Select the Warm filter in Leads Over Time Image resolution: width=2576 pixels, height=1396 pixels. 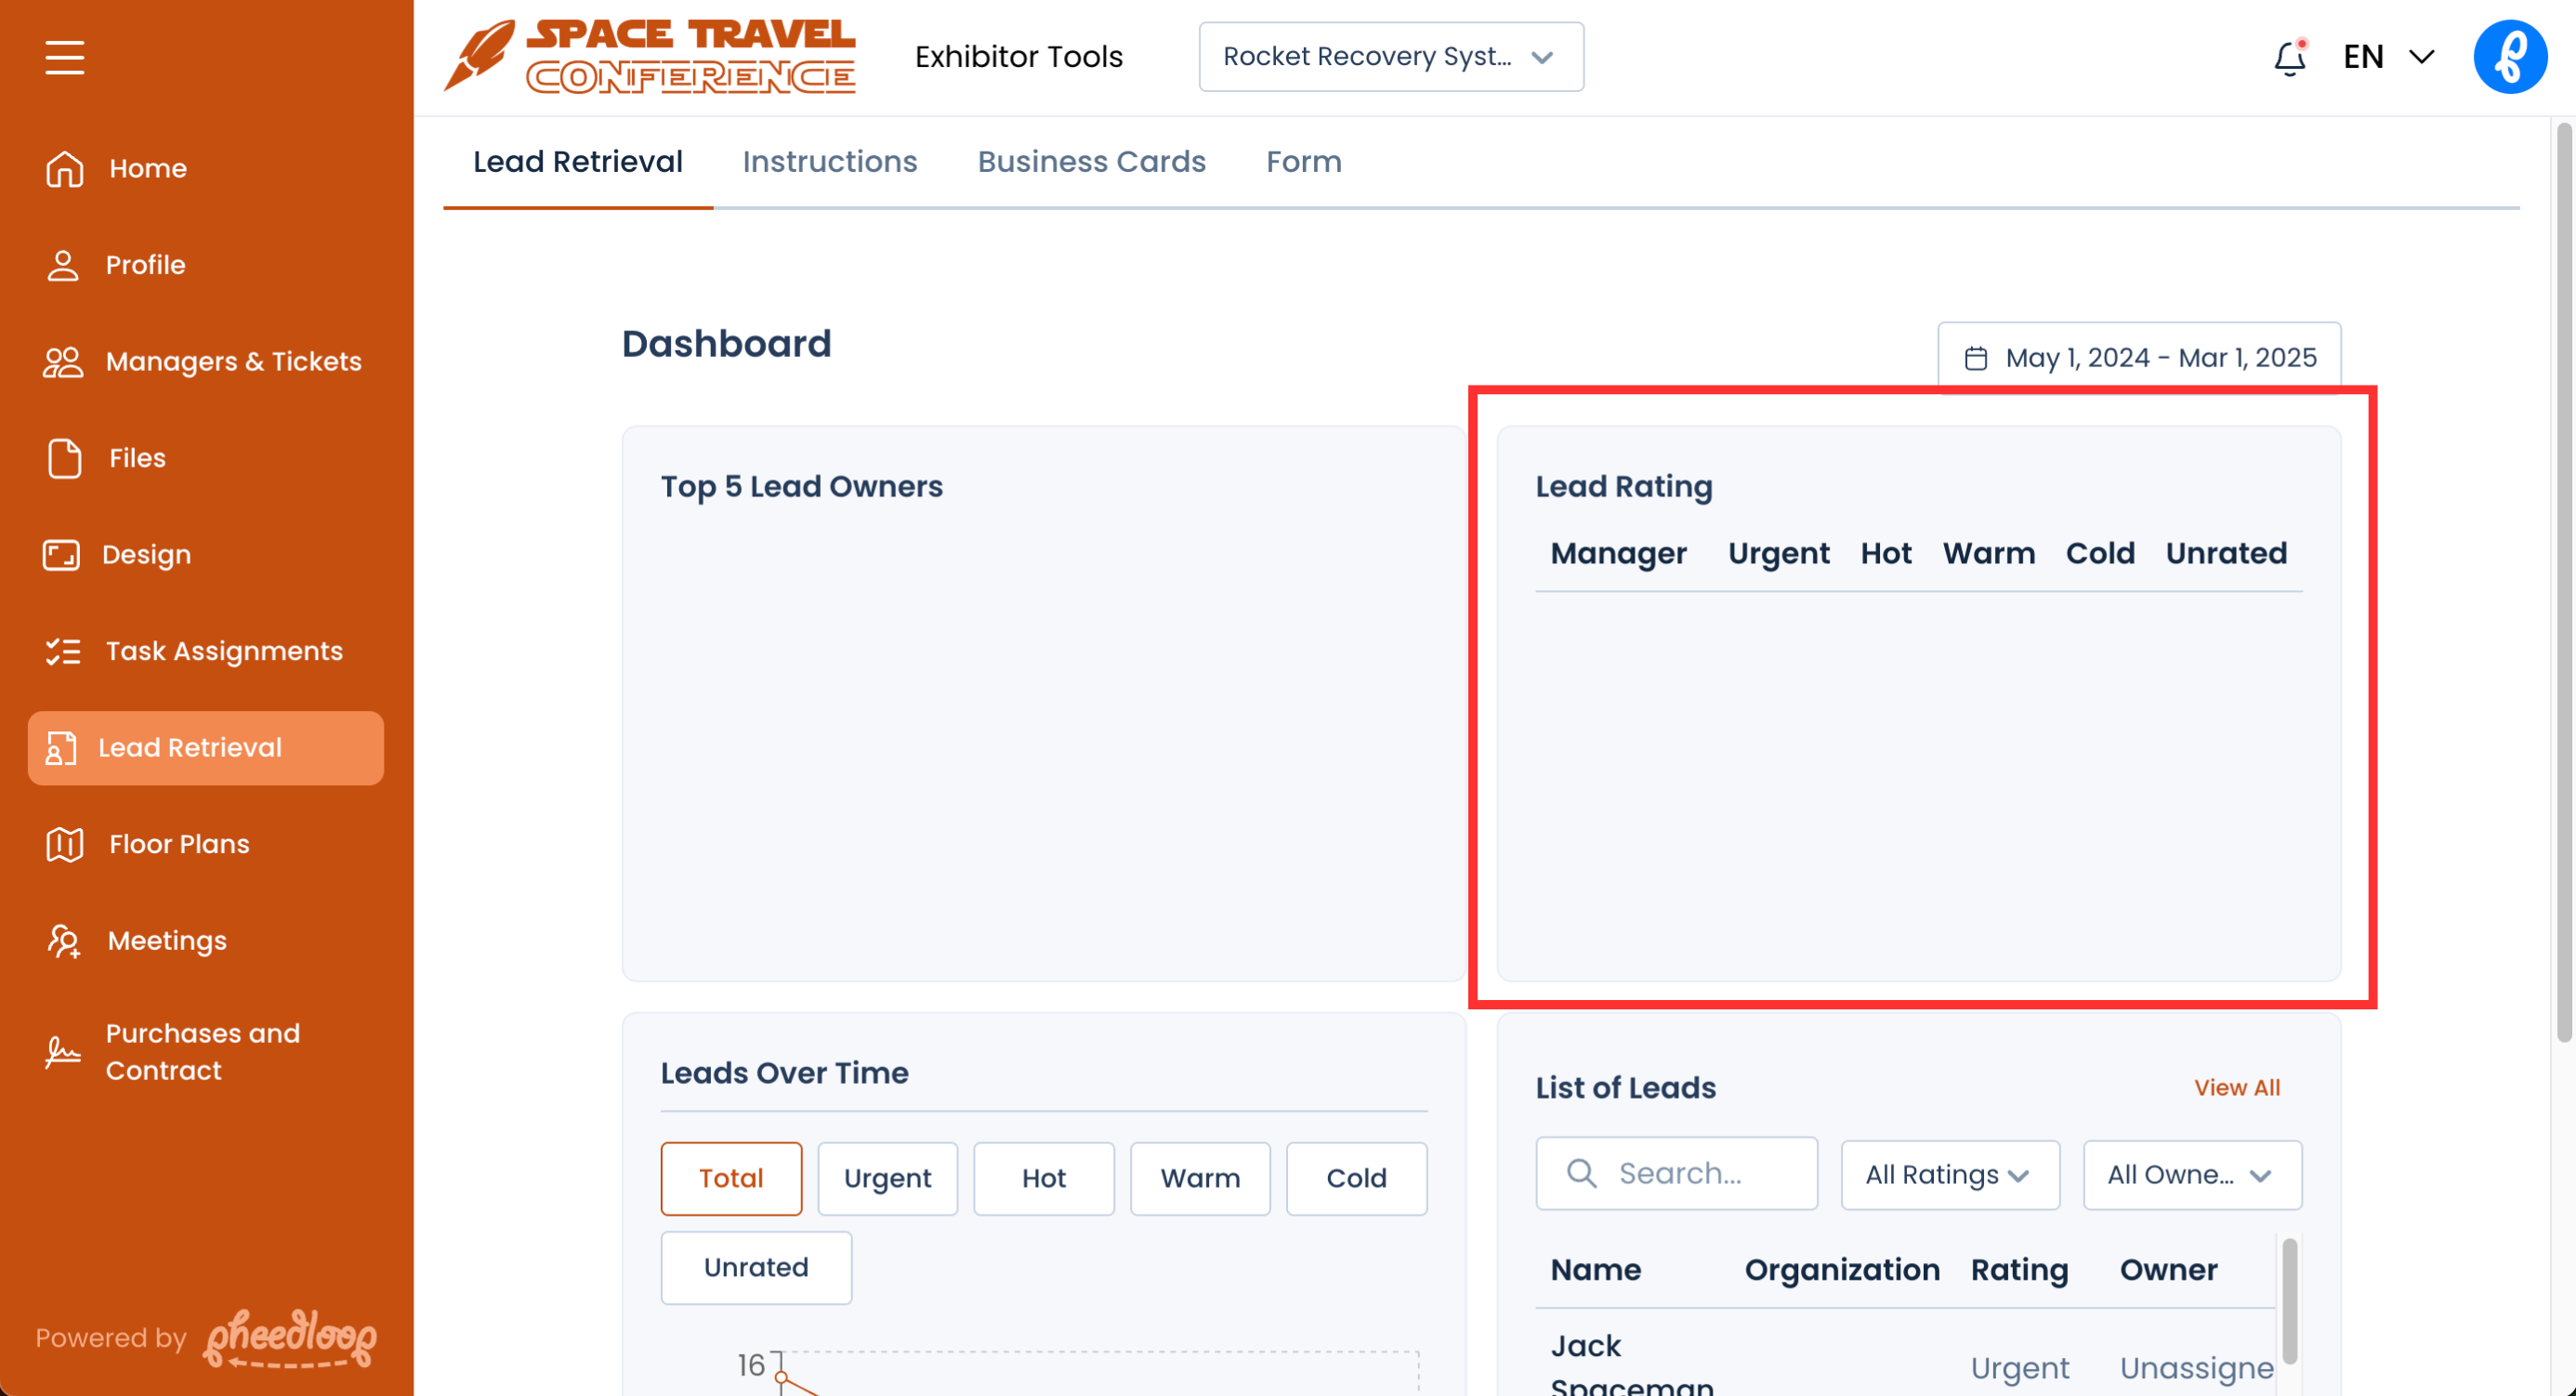click(x=1200, y=1179)
